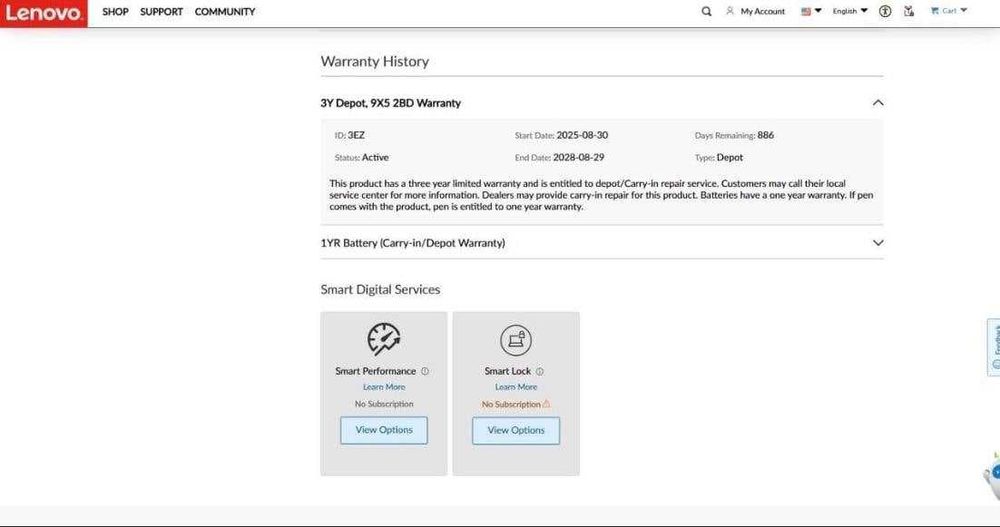The width and height of the screenshot is (1000, 527).
Task: Select No Subscription text under Smart Performance
Action: tap(384, 404)
